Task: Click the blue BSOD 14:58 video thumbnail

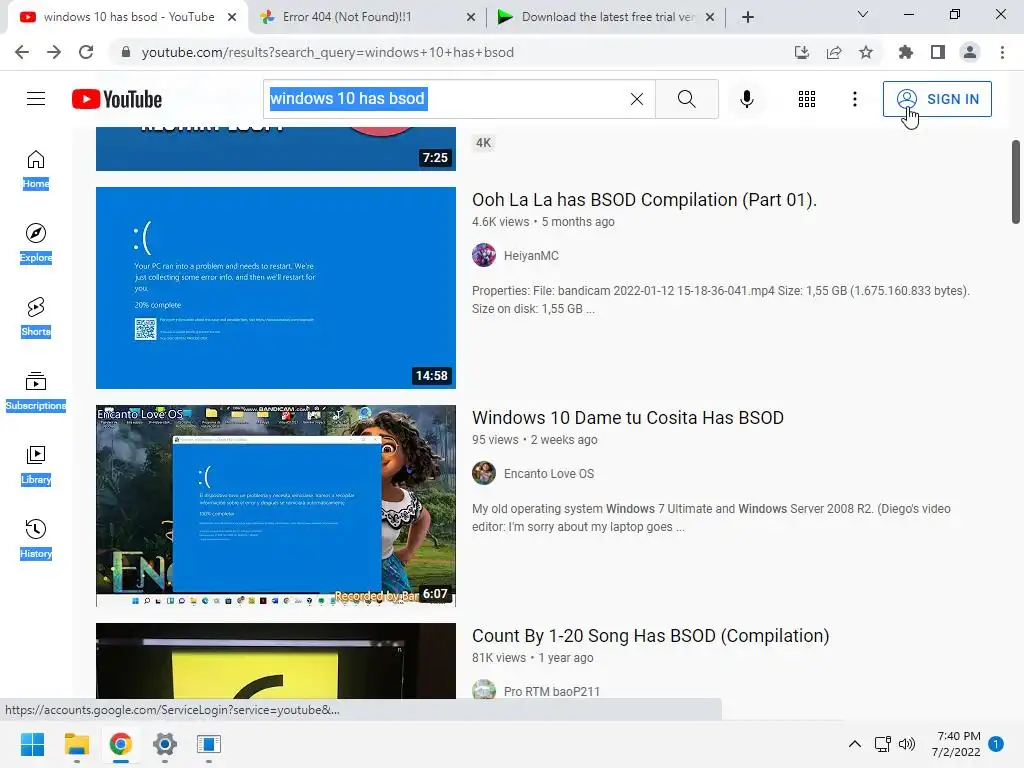Action: (x=276, y=288)
